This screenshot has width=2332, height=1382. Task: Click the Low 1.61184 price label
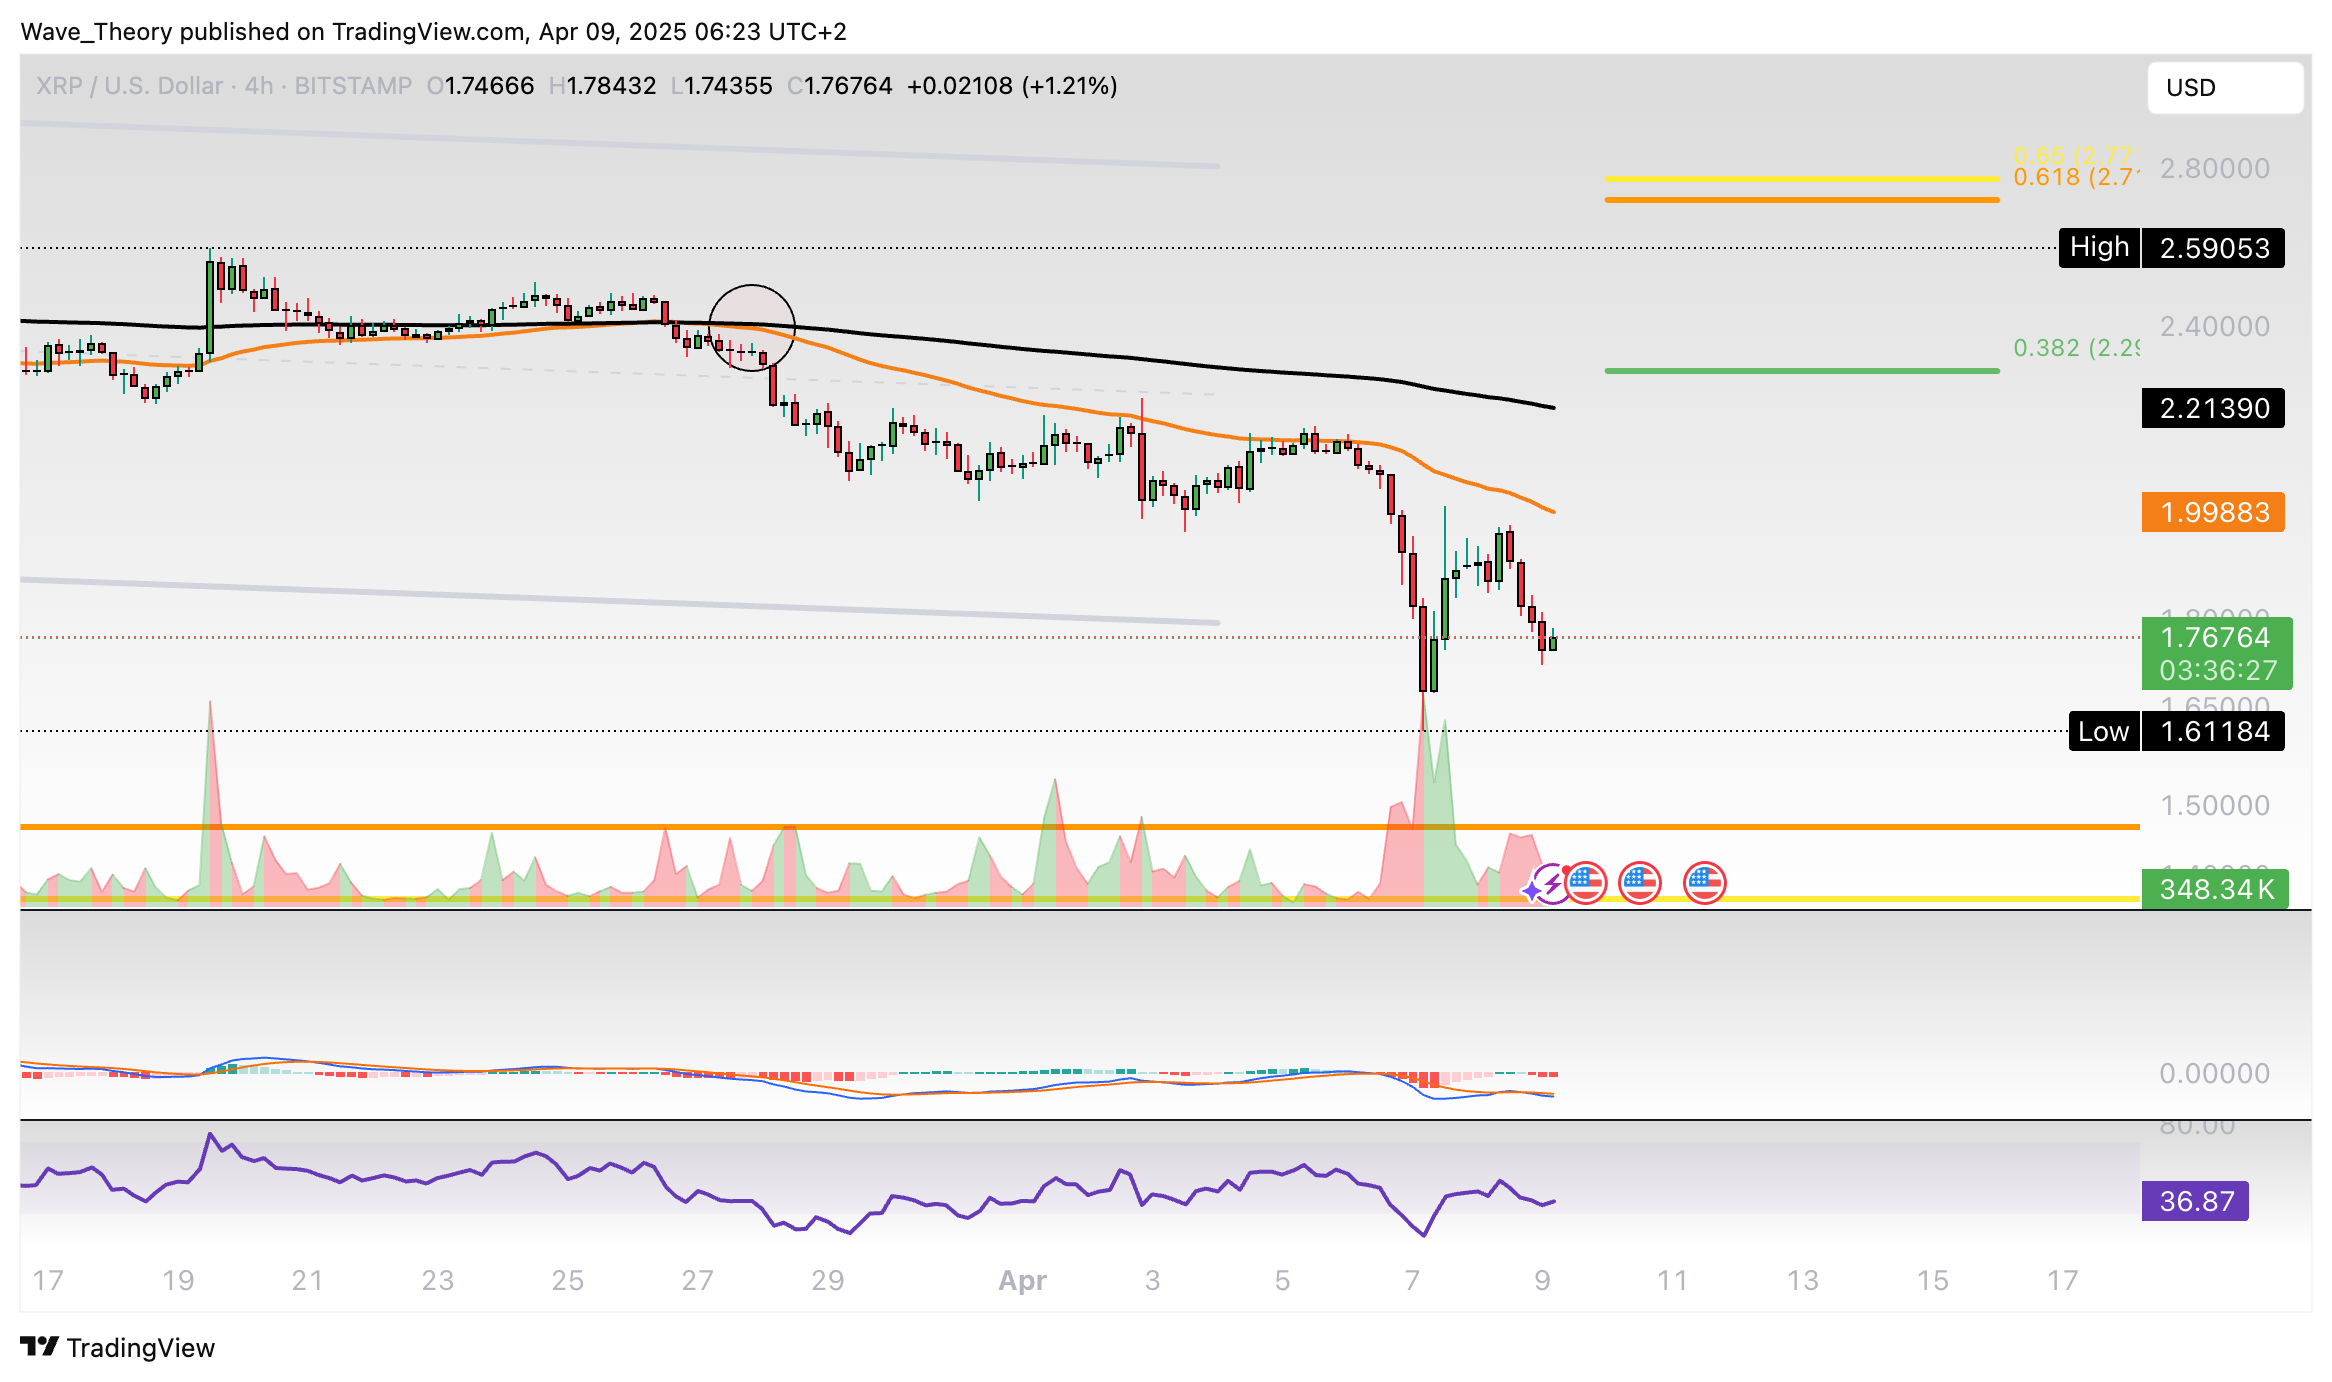tap(2176, 732)
